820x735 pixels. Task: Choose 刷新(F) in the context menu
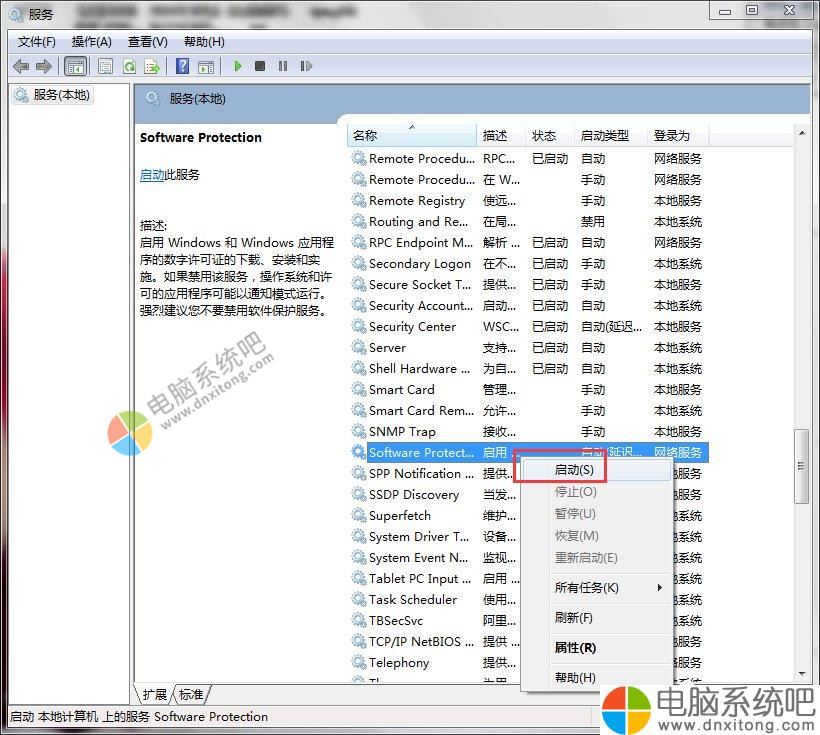click(597, 618)
